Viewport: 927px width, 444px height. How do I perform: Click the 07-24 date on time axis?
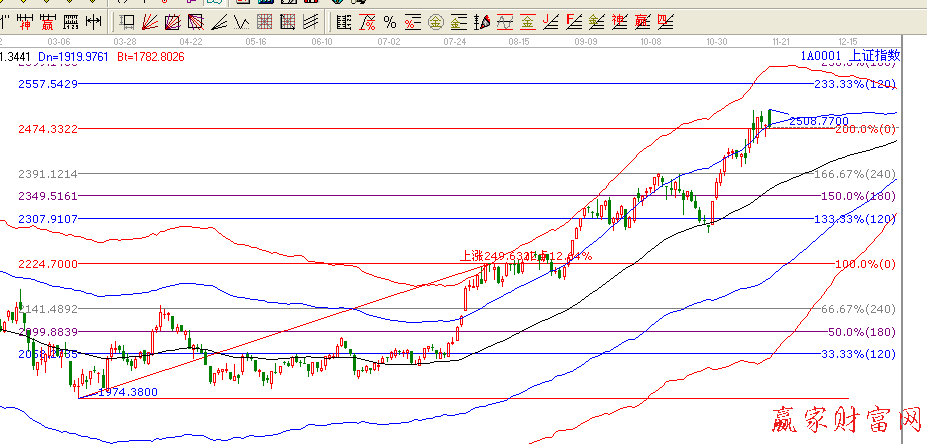(455, 42)
